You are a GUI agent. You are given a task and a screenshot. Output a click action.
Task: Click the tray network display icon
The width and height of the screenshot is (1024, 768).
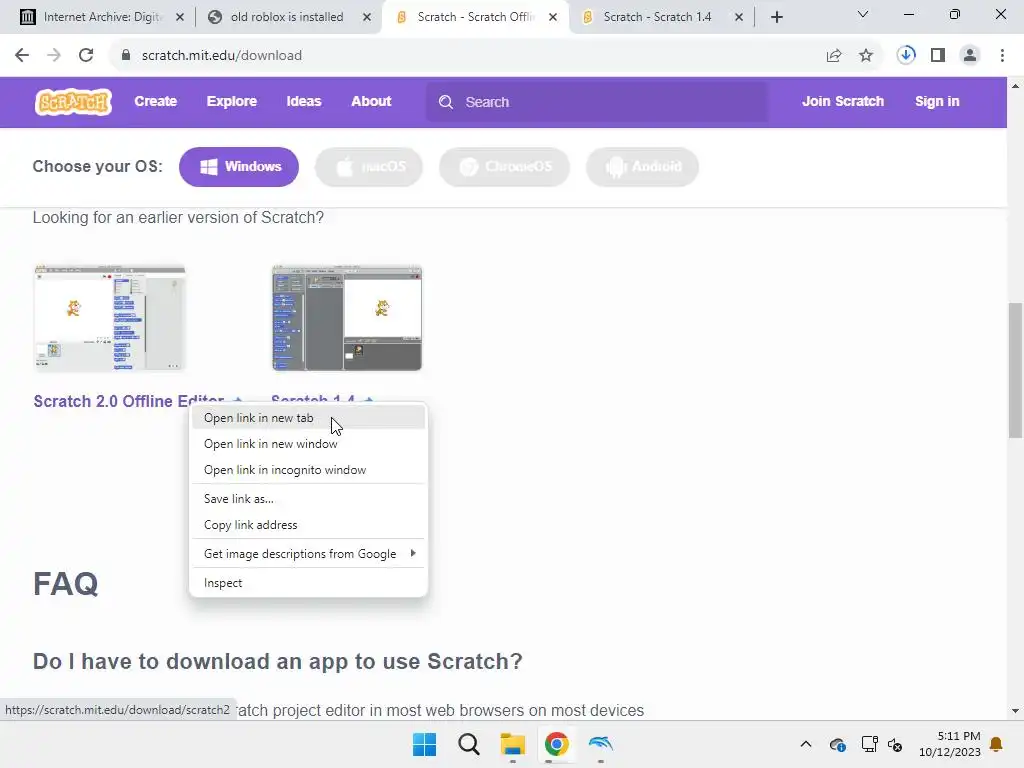click(x=869, y=744)
